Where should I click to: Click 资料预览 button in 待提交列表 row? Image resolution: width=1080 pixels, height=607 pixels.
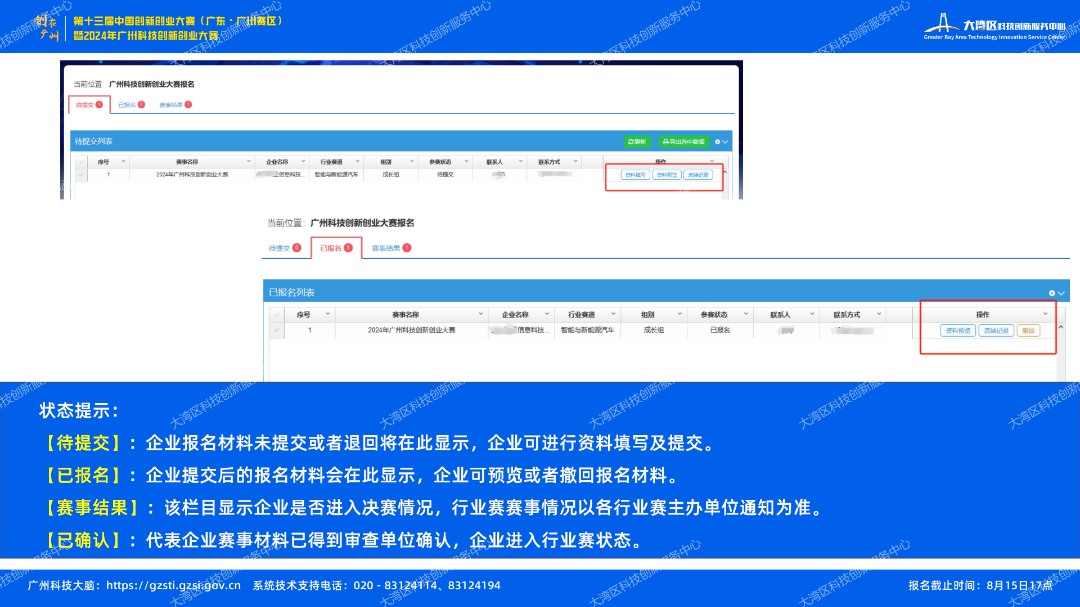coord(666,175)
